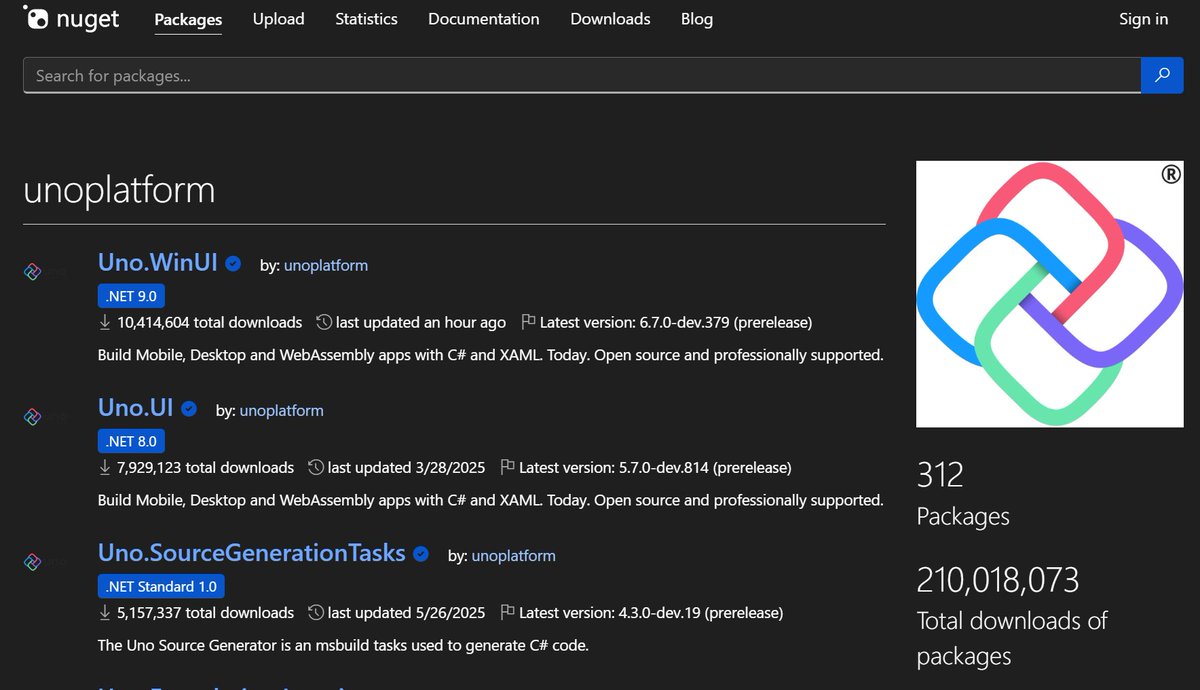Click the Uno.SourceGenerationTasks package icon

pyautogui.click(x=33, y=561)
